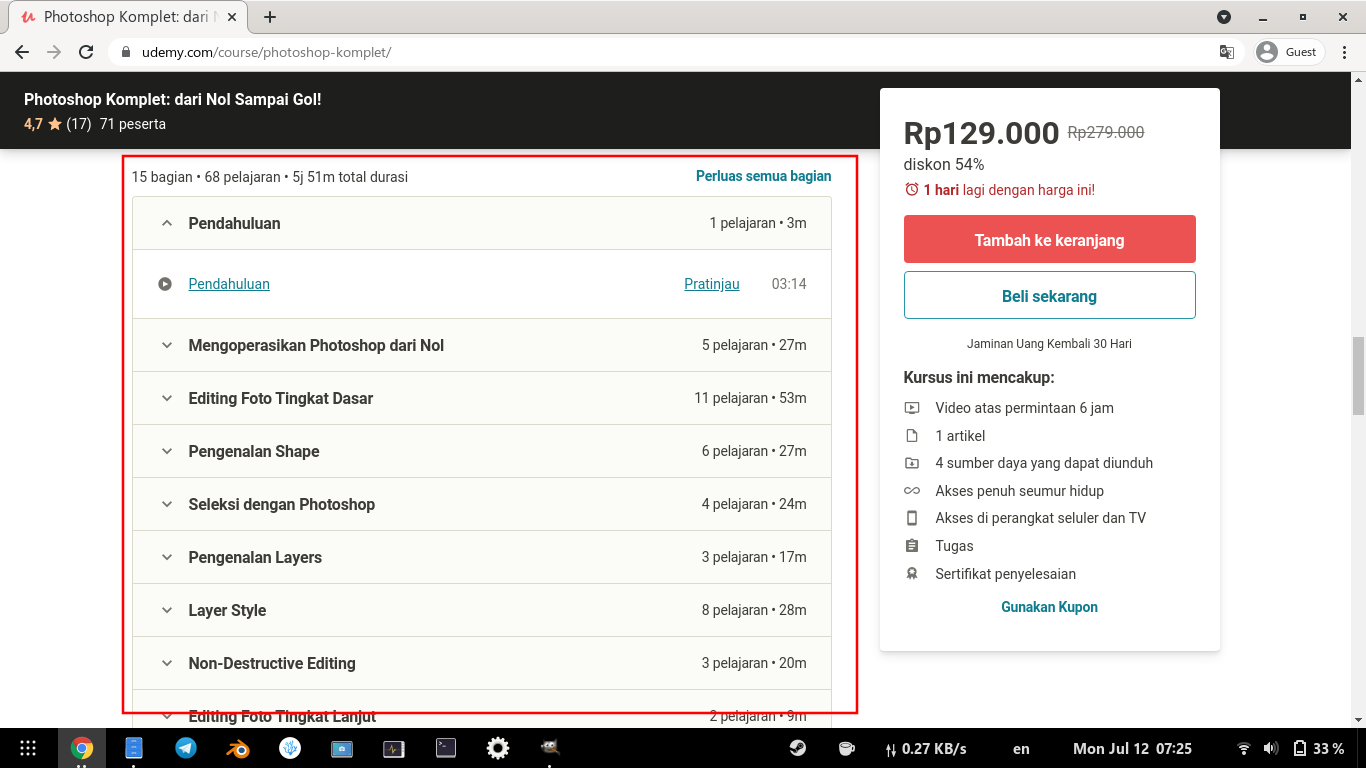Collapse the Pendahuluan section

point(167,224)
